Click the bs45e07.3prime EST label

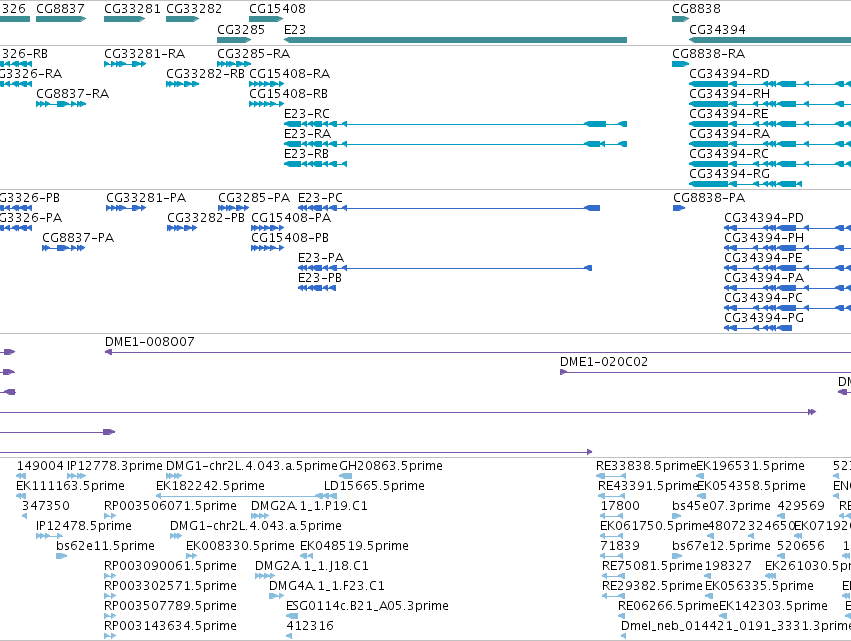(x=721, y=506)
